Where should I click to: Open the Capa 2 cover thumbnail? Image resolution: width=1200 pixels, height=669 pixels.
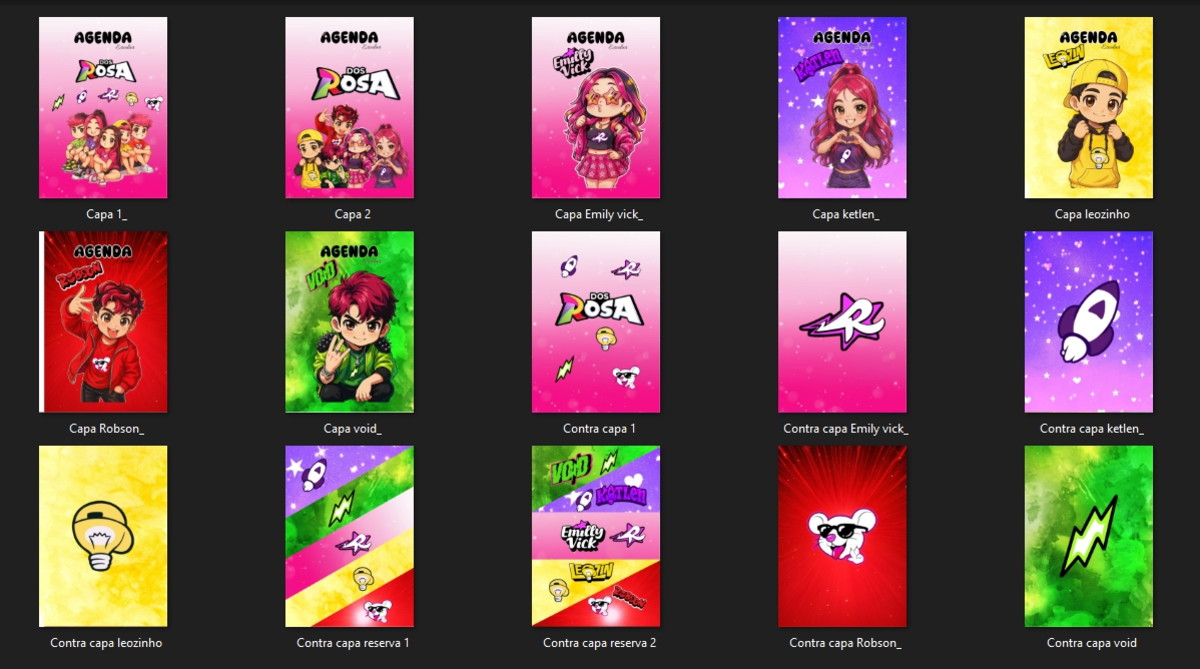pyautogui.click(x=349, y=107)
